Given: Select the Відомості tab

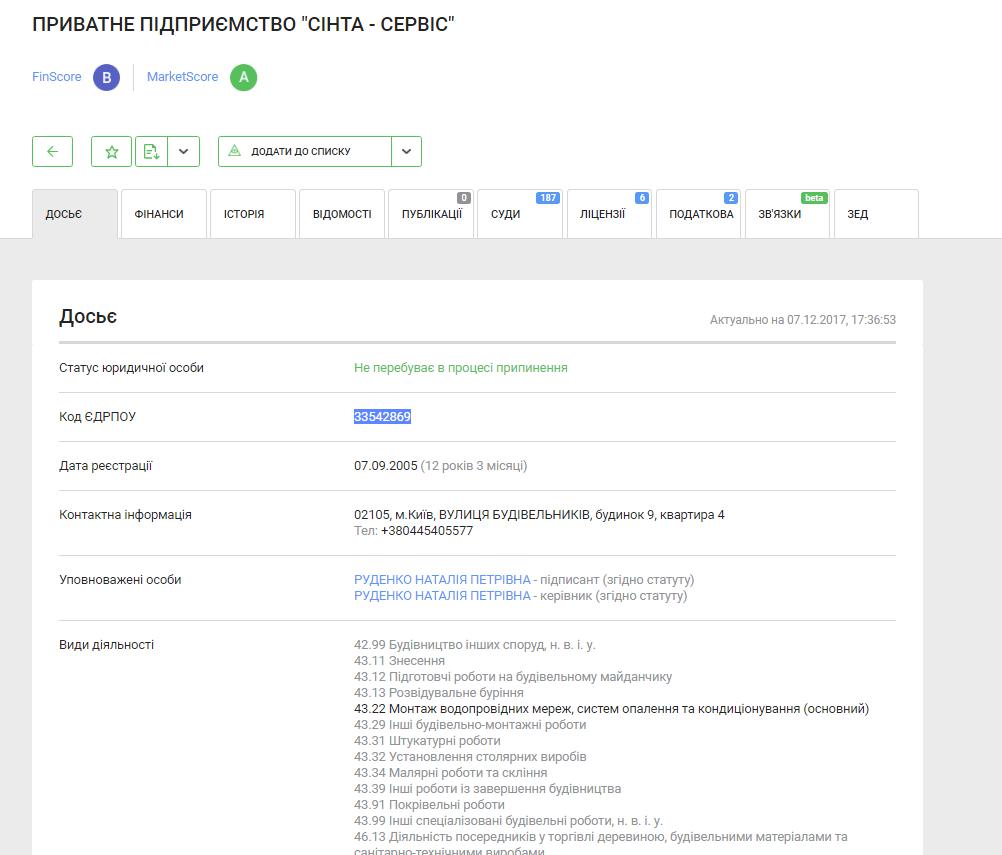Looking at the screenshot, I should coord(341,214).
